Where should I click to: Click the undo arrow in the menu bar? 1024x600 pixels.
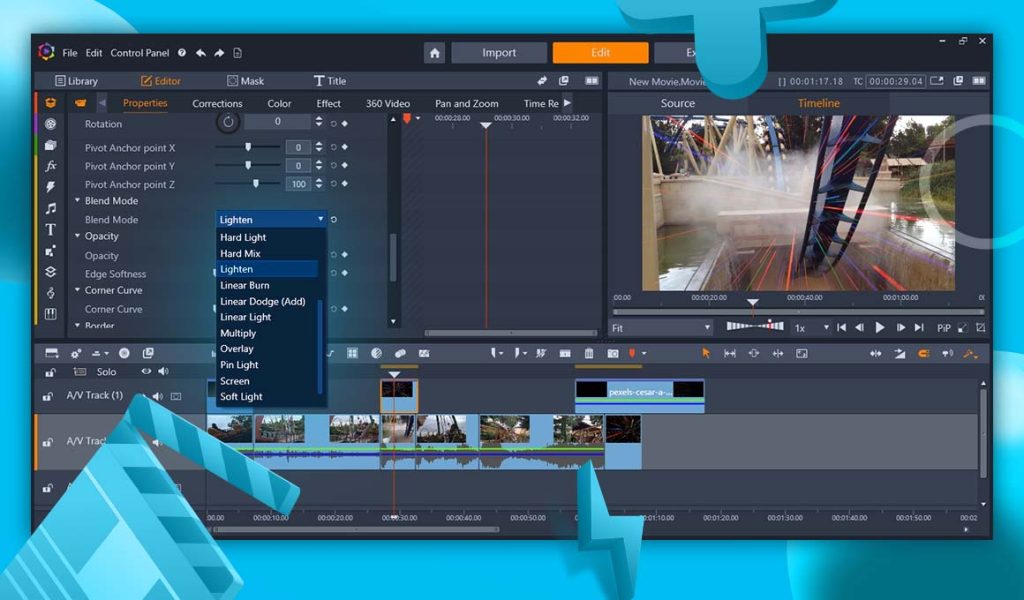click(200, 53)
